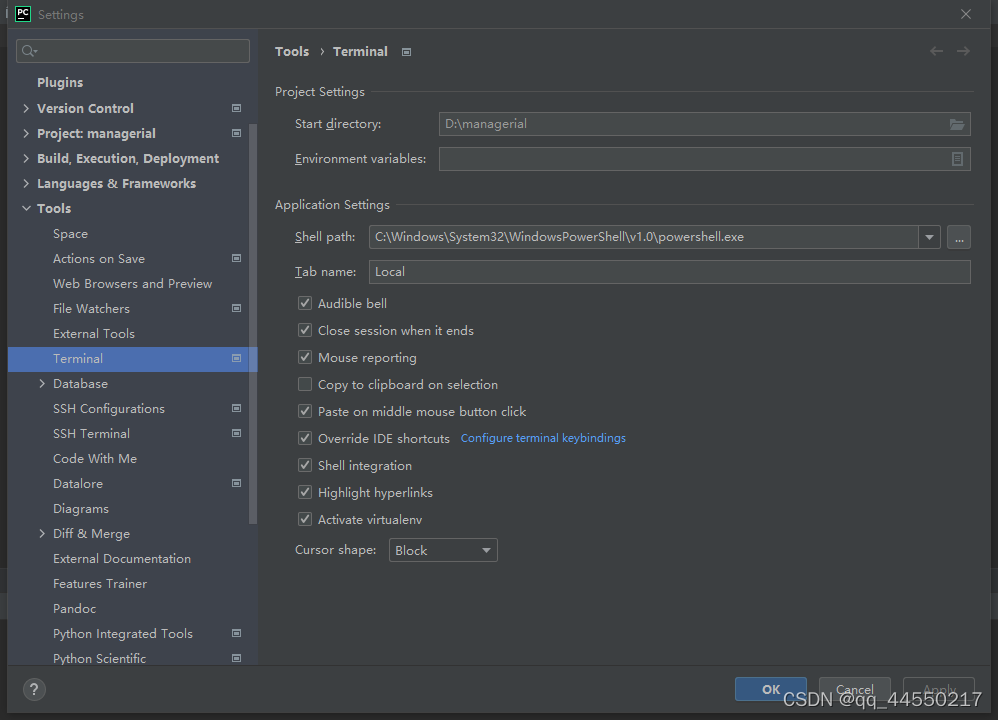Open Configure terminal keybindings link
The height and width of the screenshot is (720, 998).
pos(543,438)
